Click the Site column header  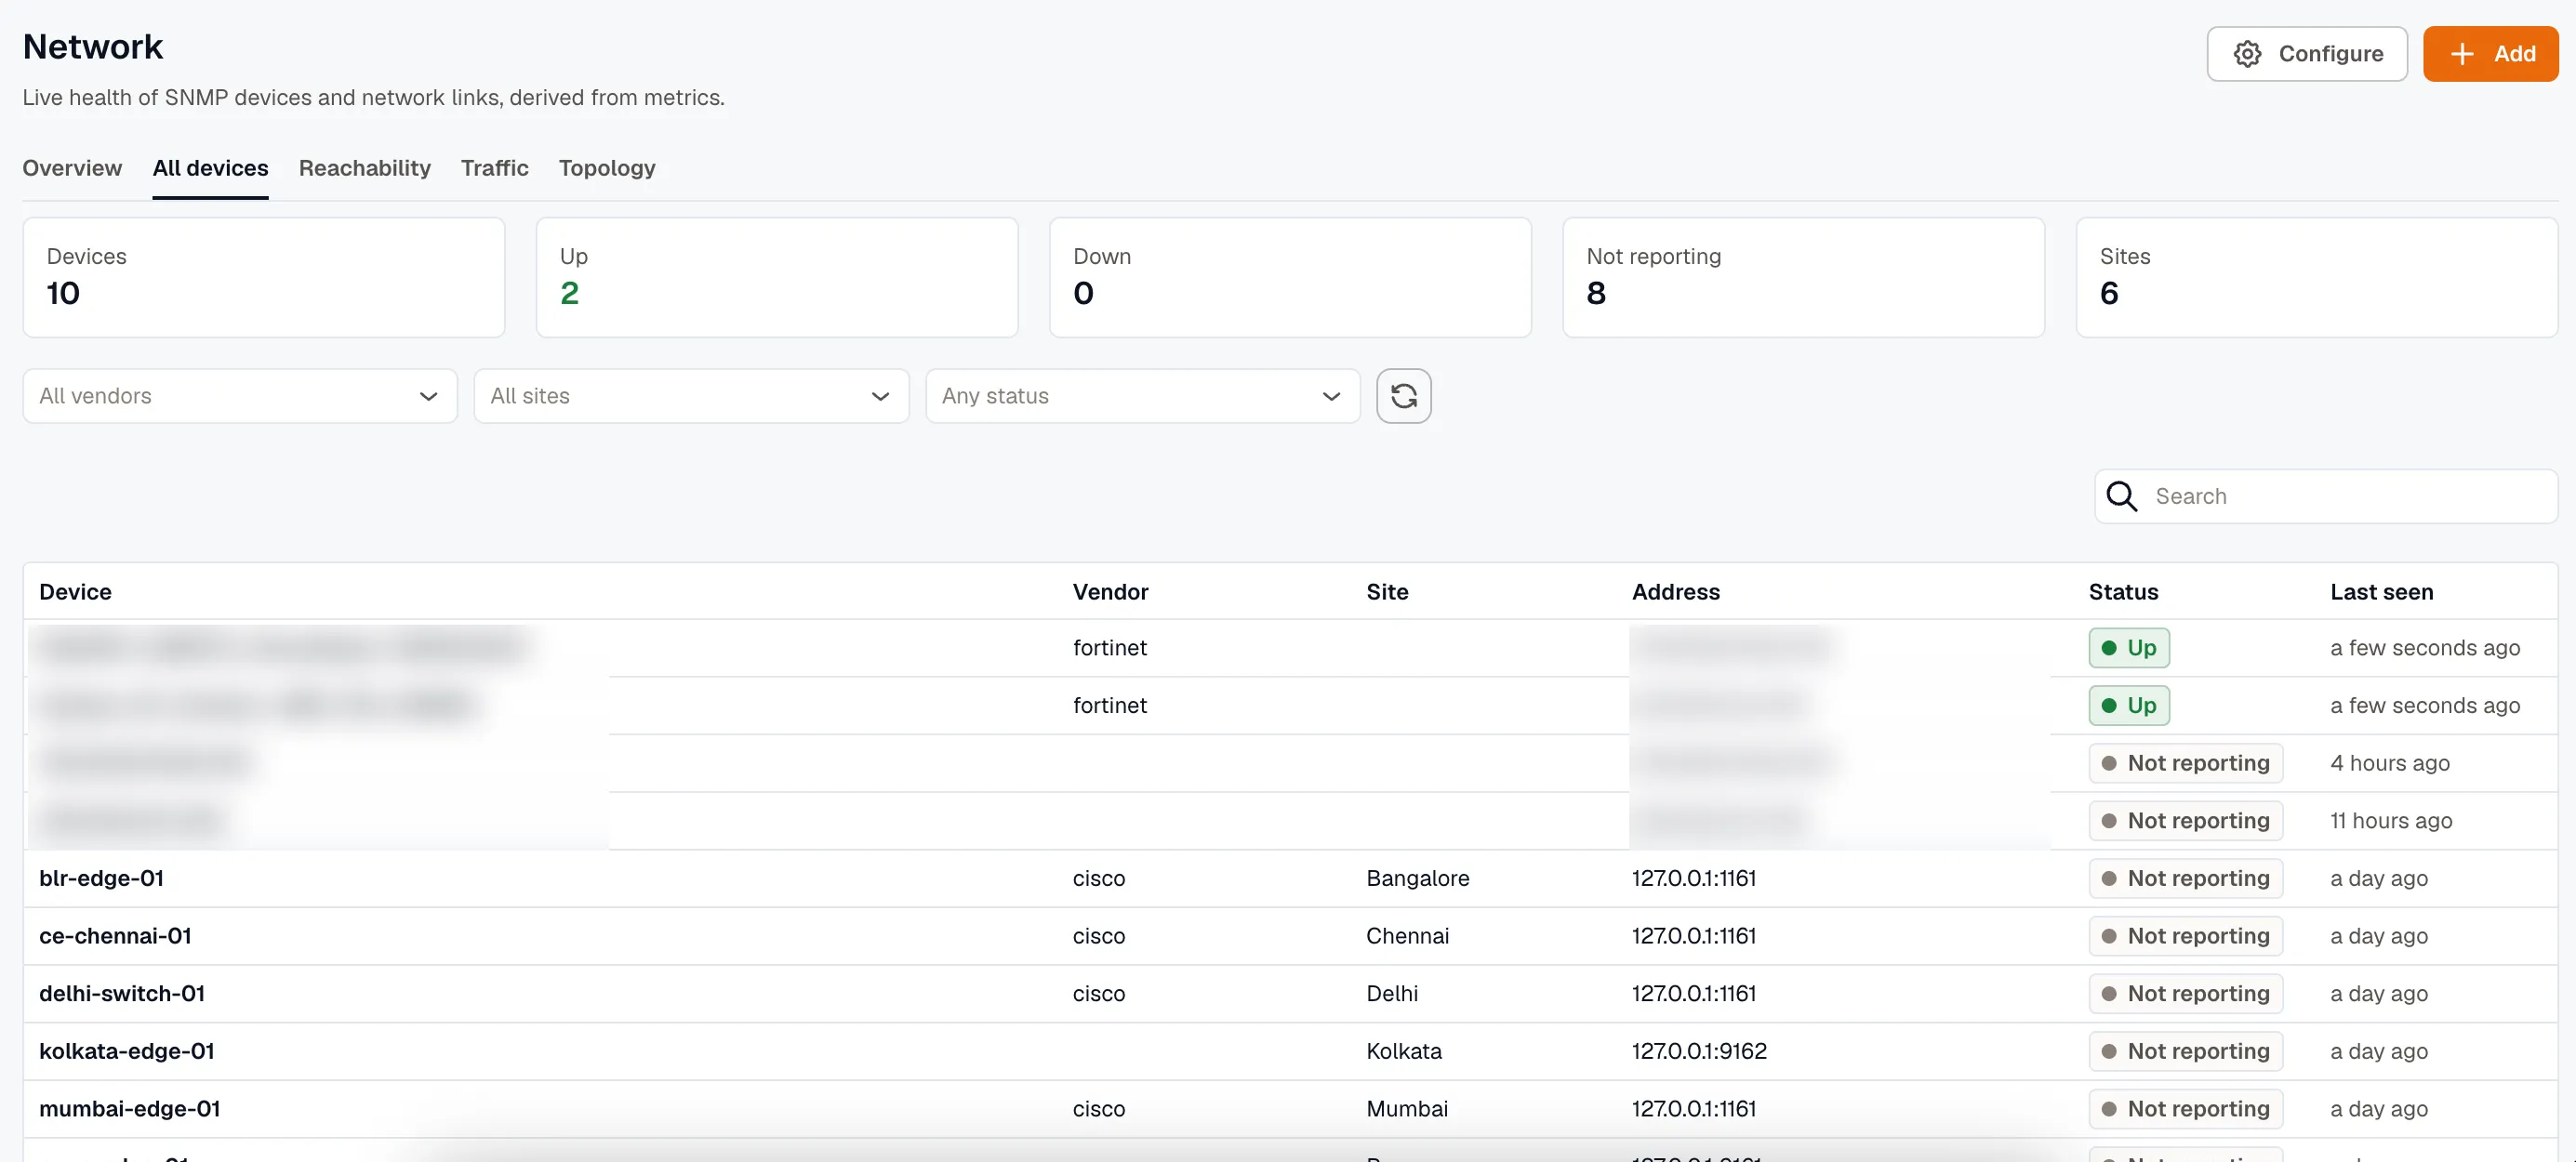(1387, 592)
